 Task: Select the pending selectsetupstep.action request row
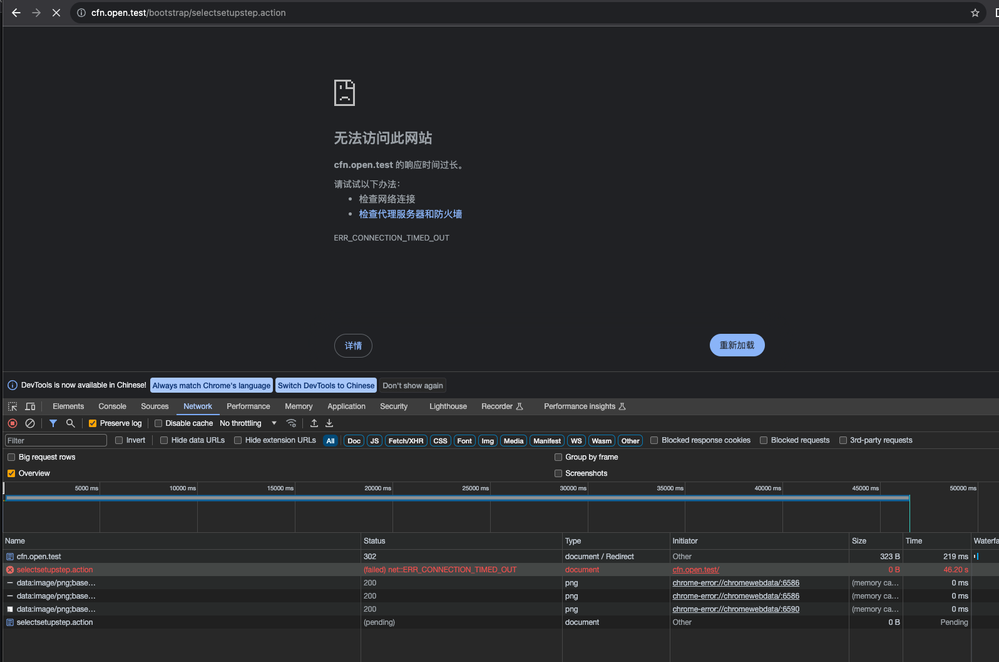click(500, 622)
